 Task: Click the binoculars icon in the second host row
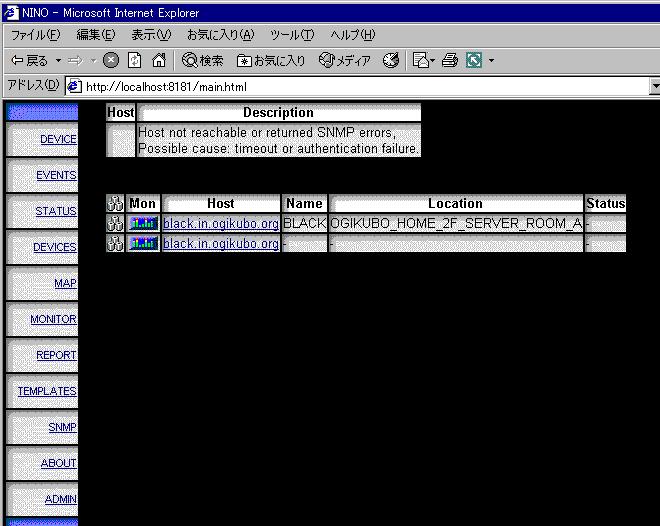(x=115, y=244)
